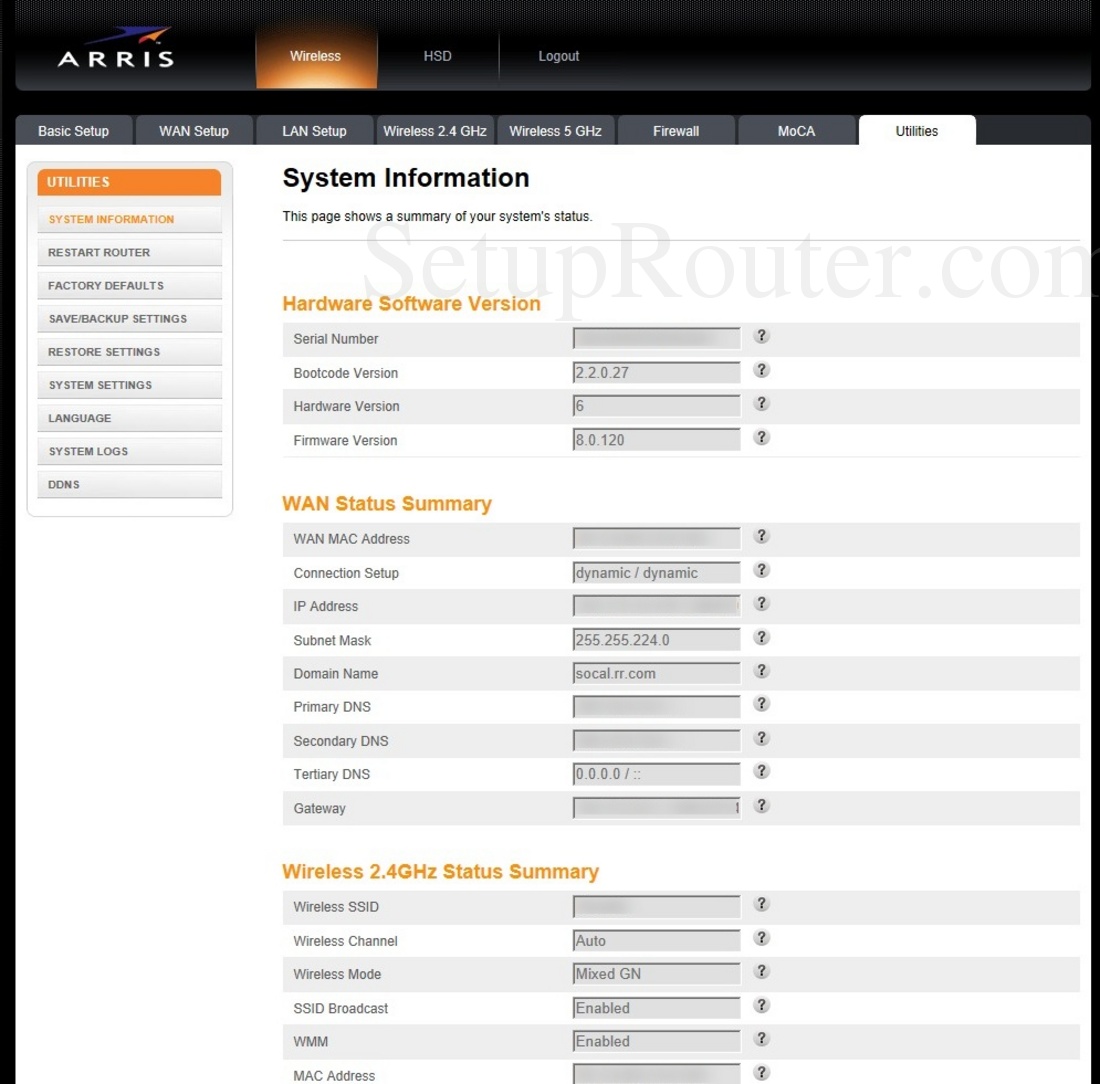View the System Logs page

(129, 451)
